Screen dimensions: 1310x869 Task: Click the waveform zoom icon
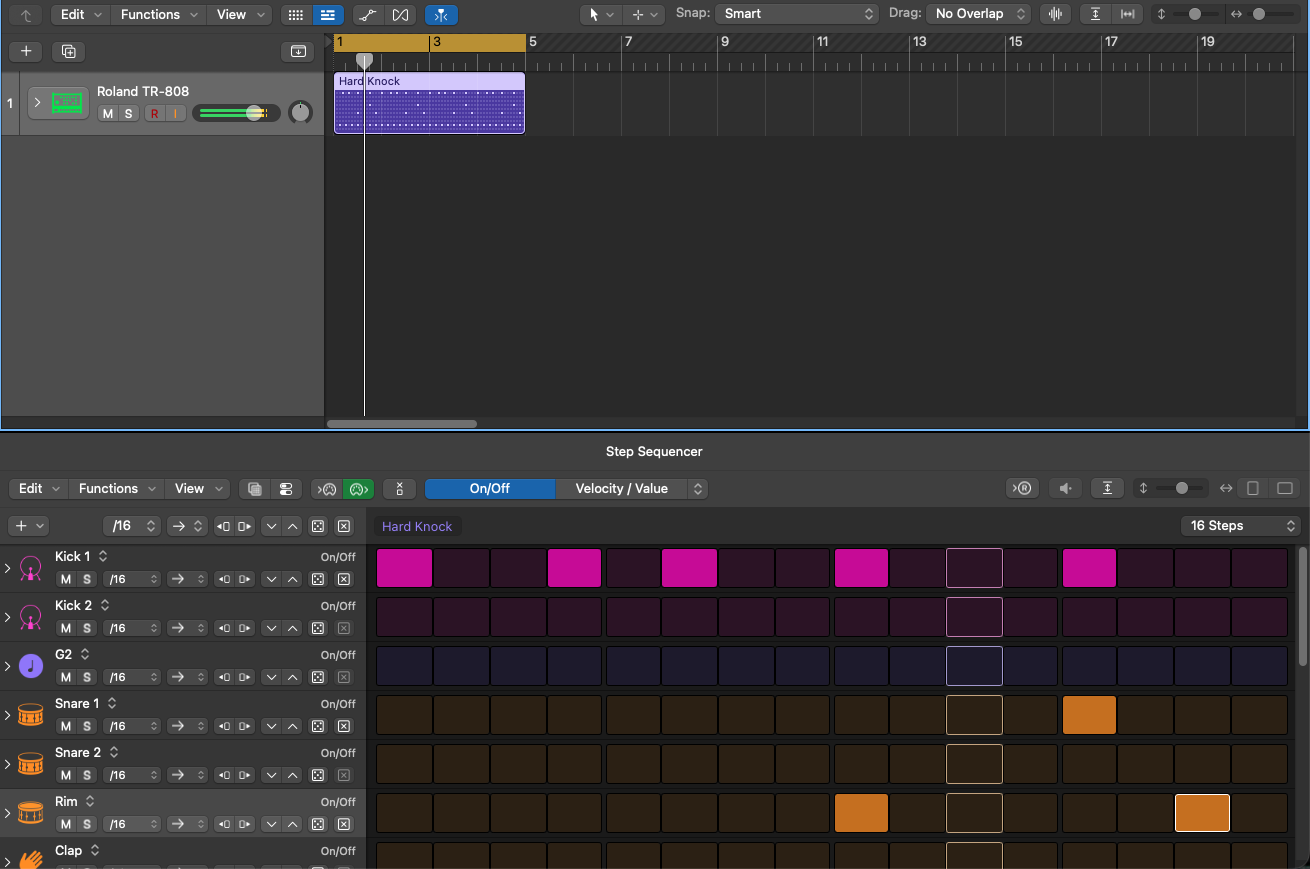point(1055,14)
